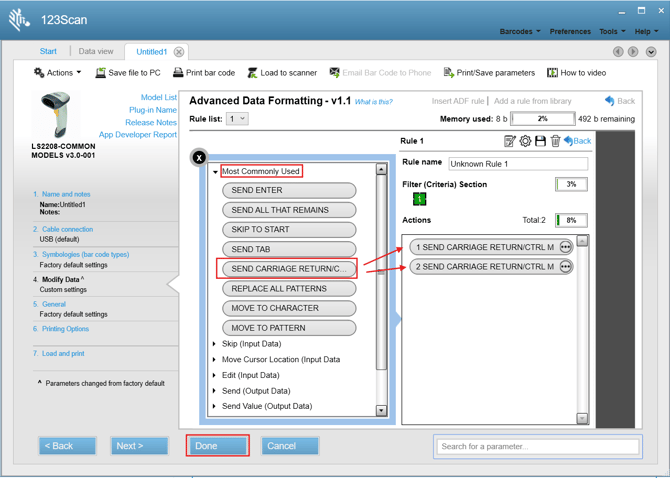The image size is (670, 478).
Task: Click Print bar code toolbar icon
Action: pyautogui.click(x=204, y=73)
